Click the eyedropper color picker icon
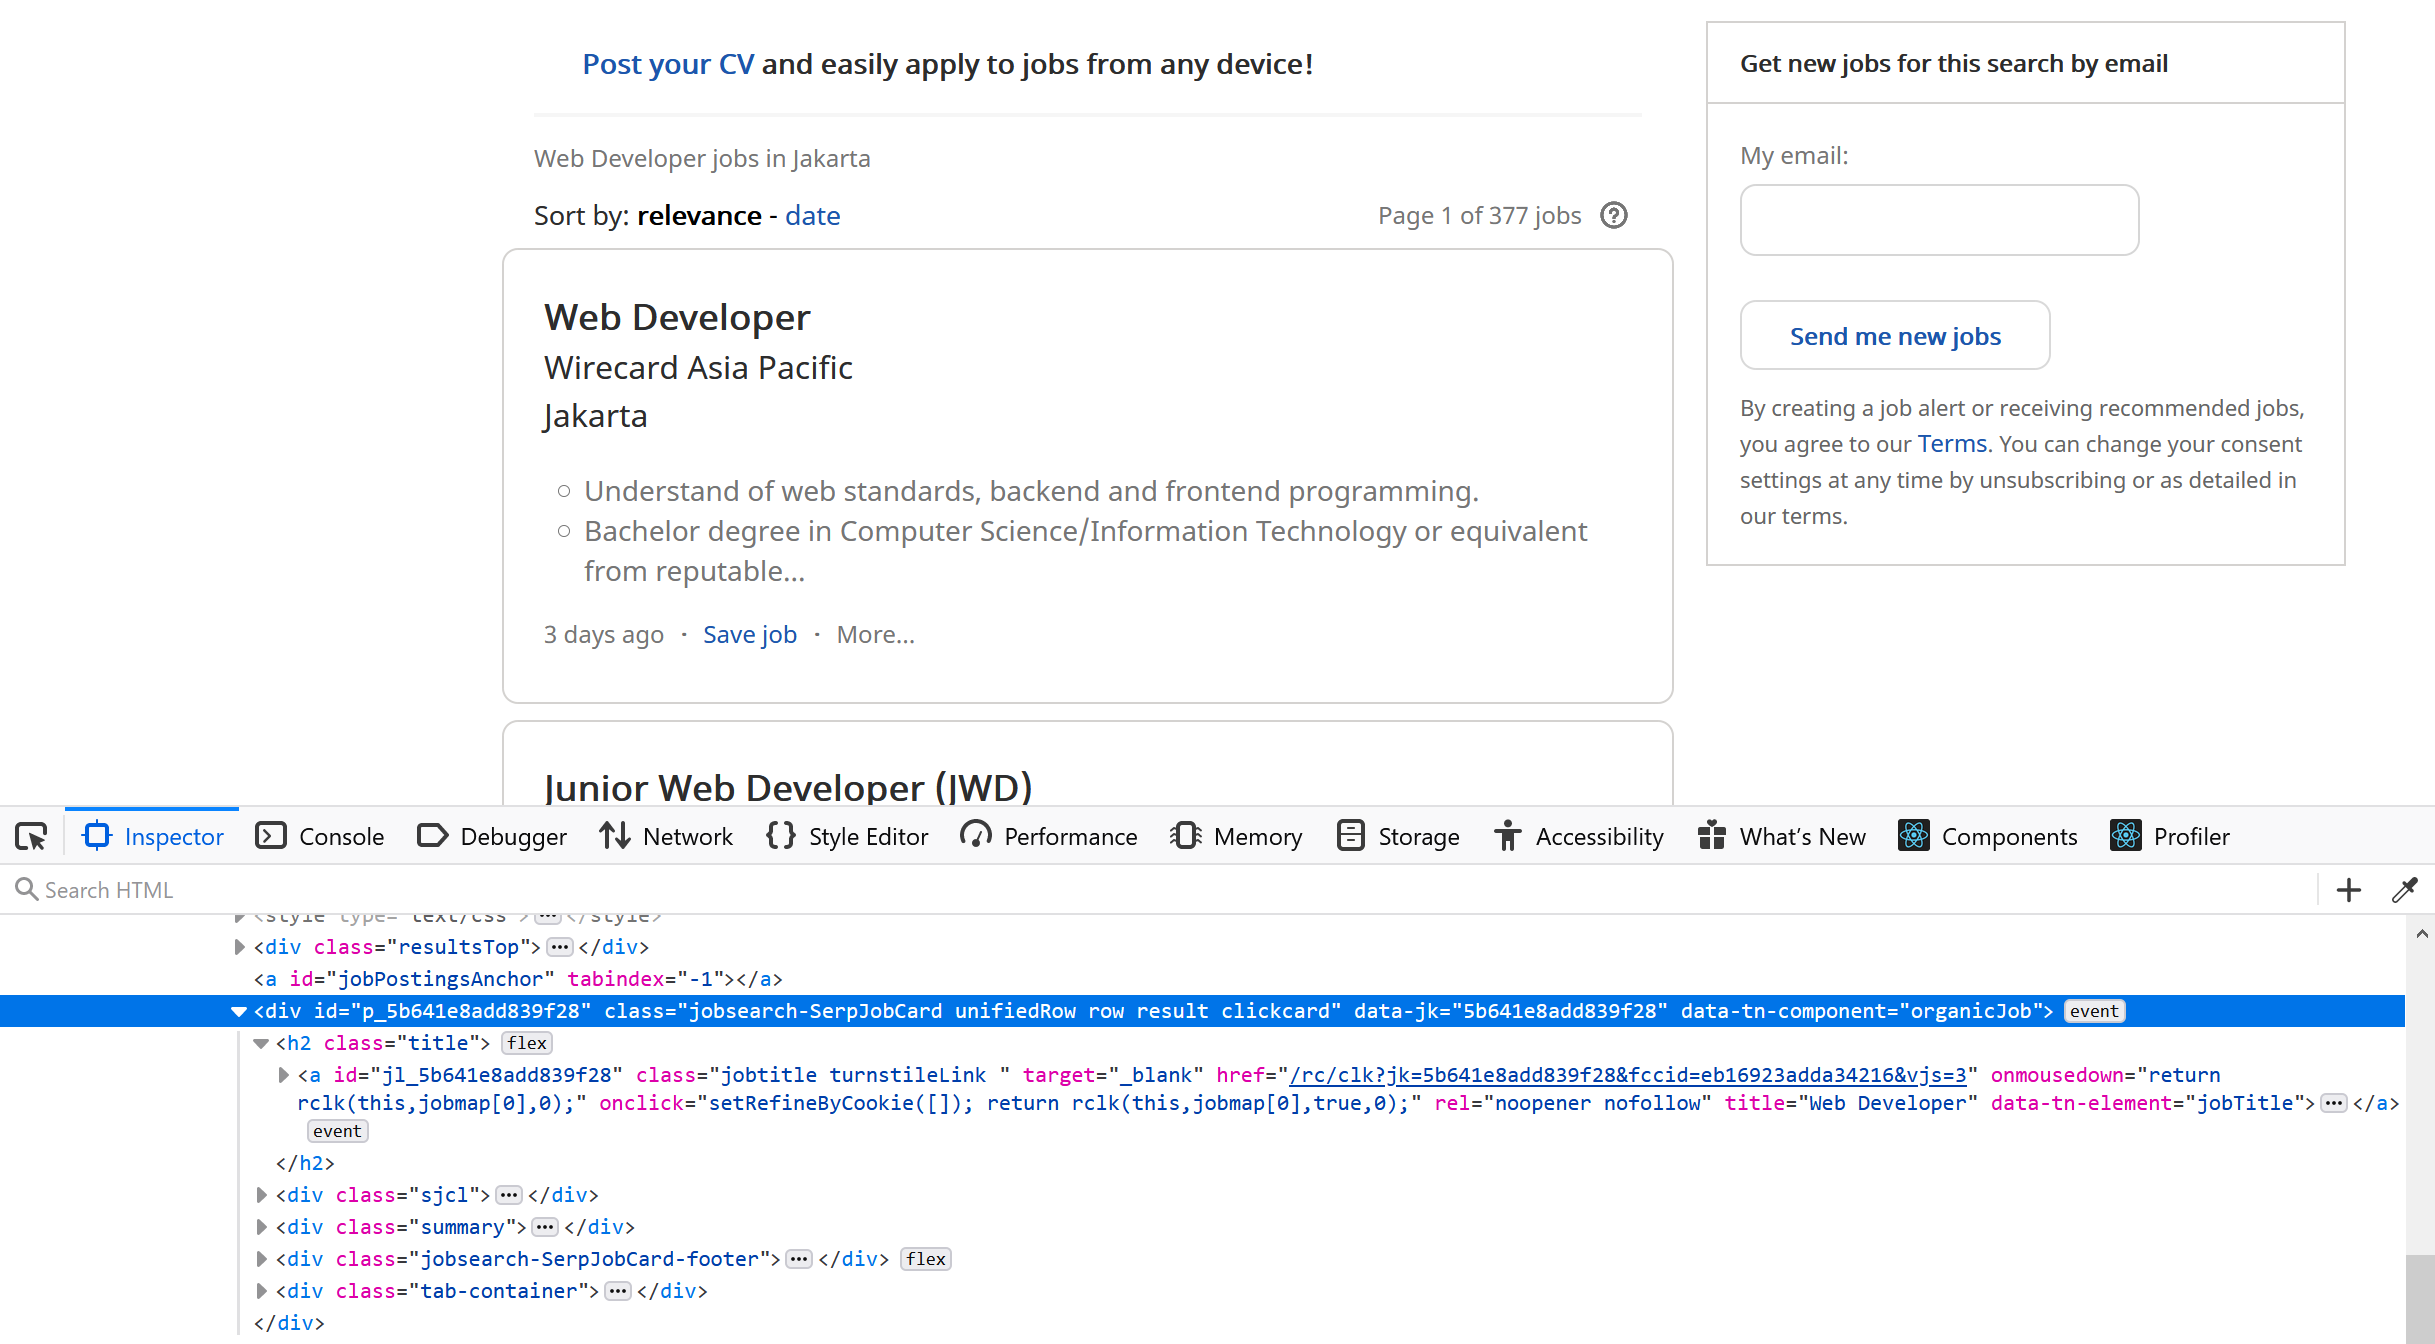The image size is (2435, 1344). (2404, 890)
